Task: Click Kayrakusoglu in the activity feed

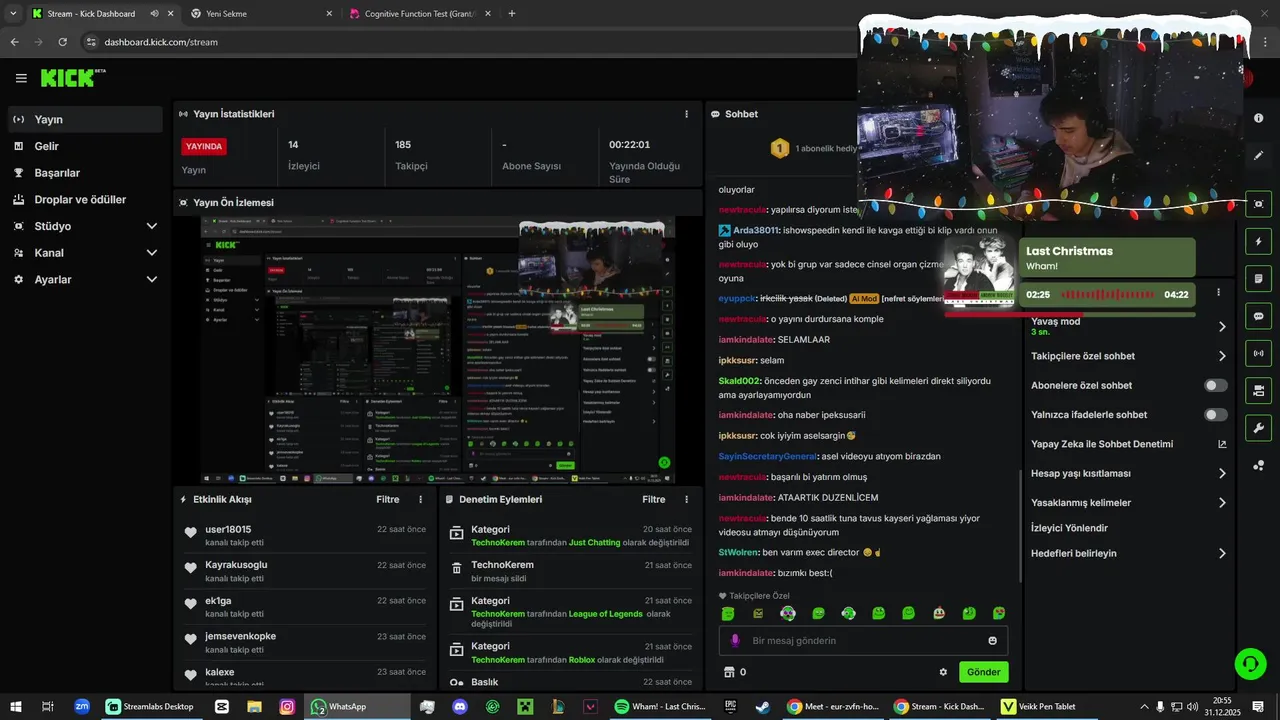Action: coord(236,565)
